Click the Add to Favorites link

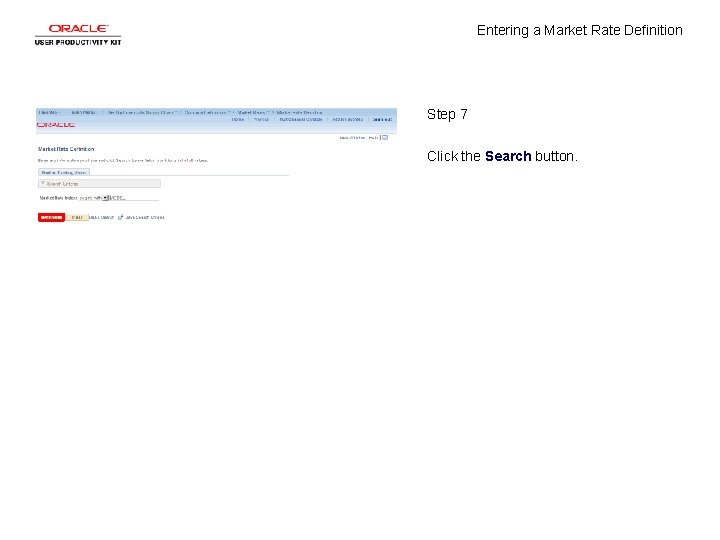click(348, 119)
